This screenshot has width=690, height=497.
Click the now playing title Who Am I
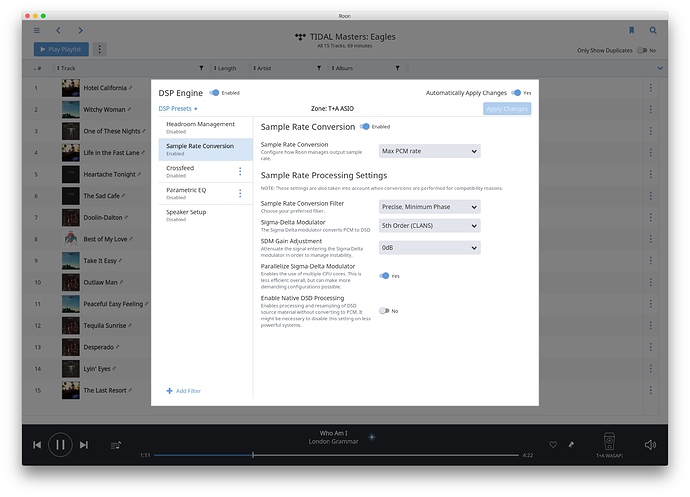coord(334,433)
